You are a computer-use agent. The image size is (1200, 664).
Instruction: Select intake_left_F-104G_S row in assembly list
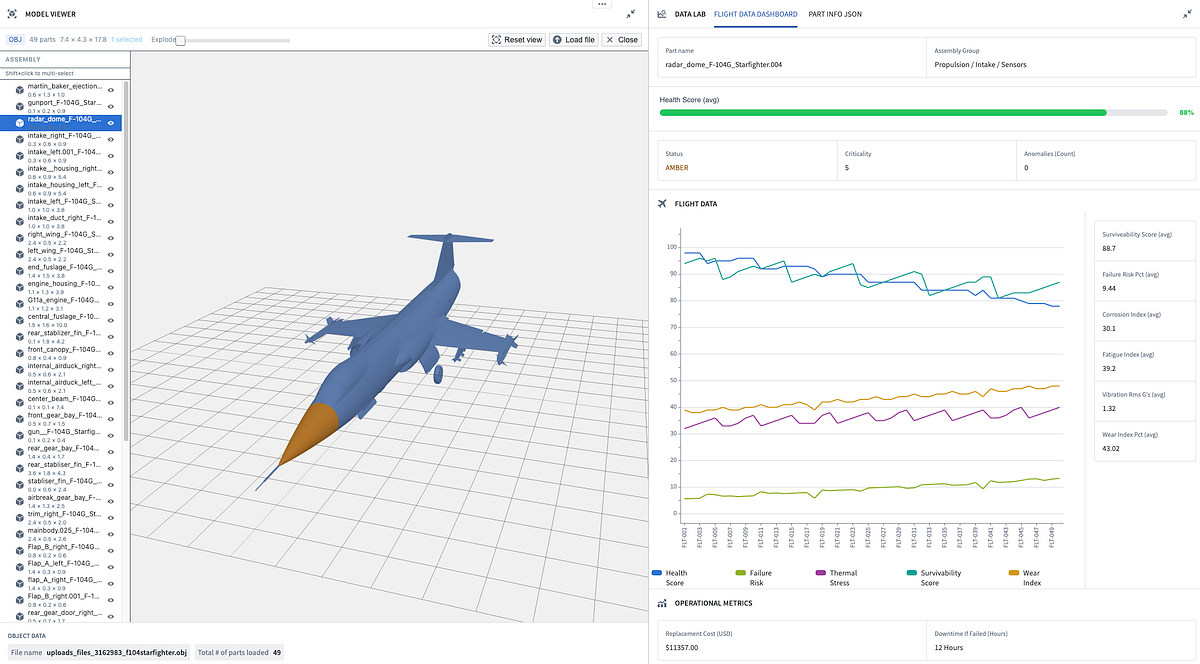[x=61, y=205]
